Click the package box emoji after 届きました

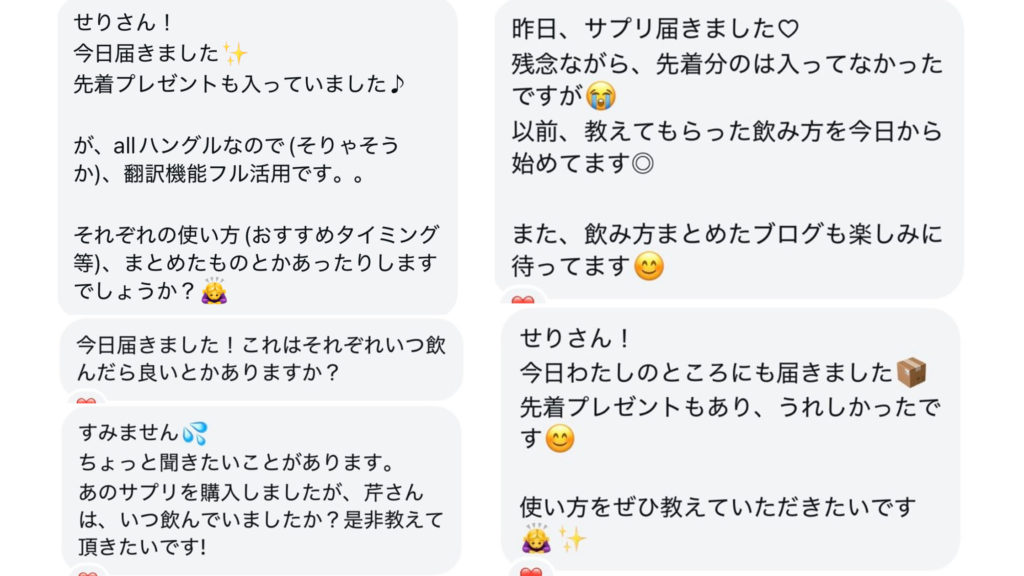pos(911,373)
